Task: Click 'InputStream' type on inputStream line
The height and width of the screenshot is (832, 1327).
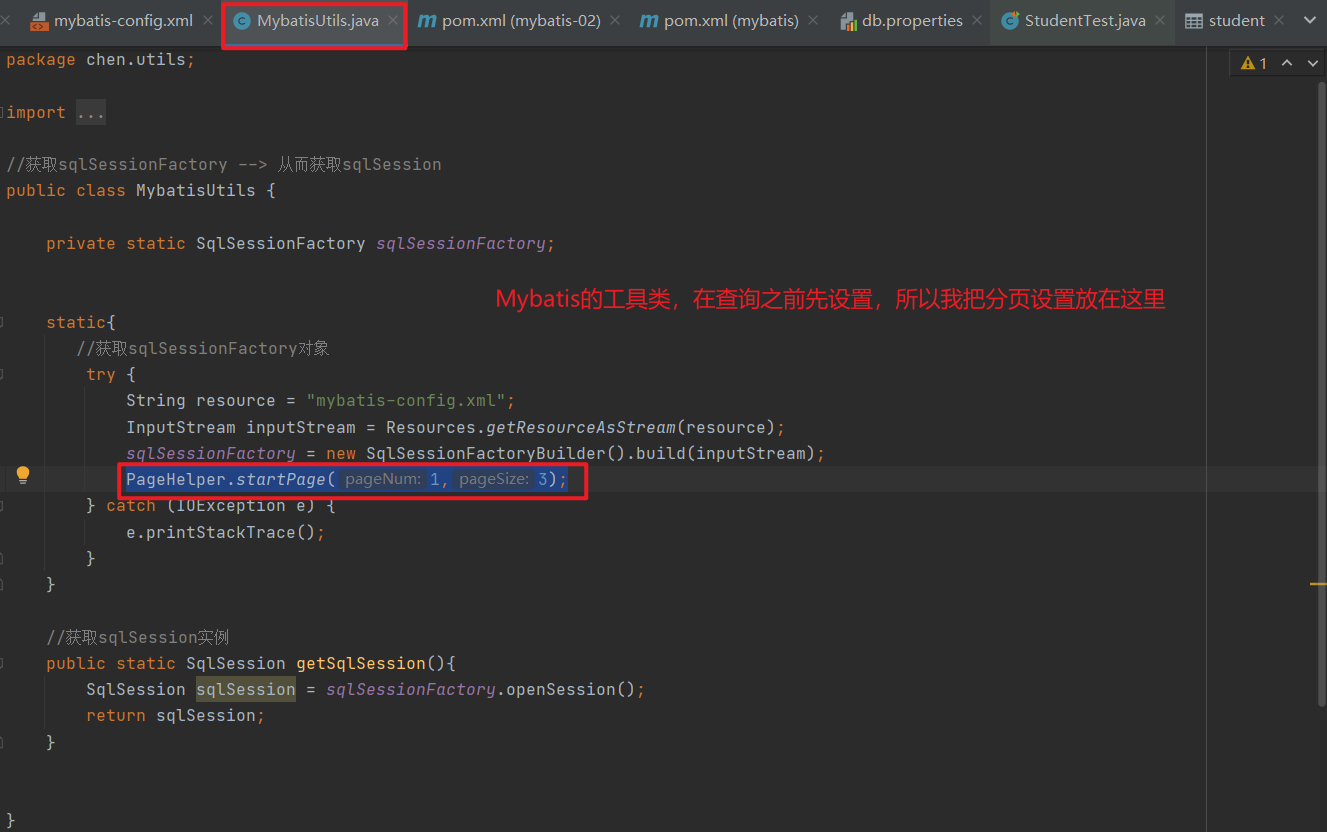Action: coord(181,427)
